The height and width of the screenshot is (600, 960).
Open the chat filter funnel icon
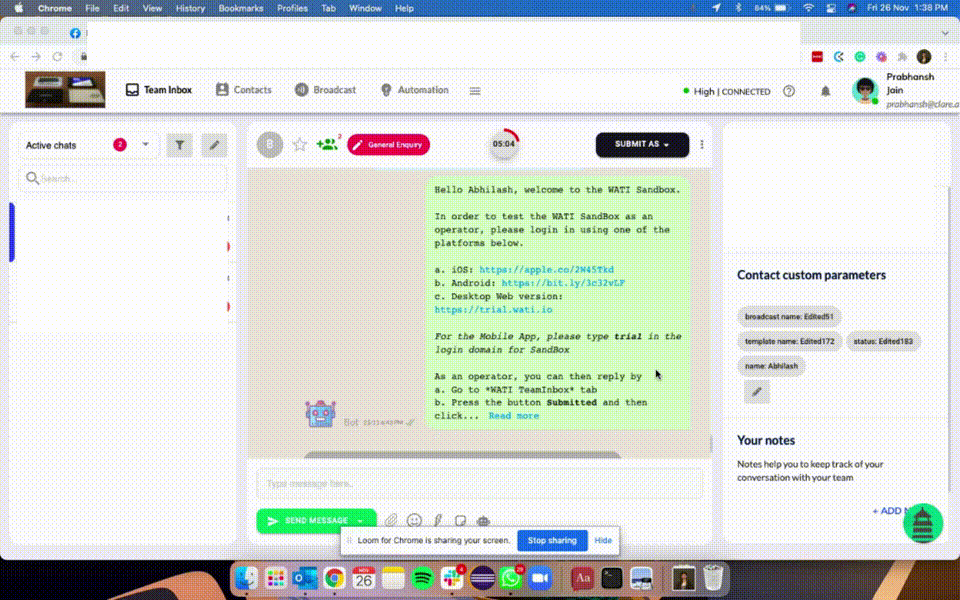(179, 145)
